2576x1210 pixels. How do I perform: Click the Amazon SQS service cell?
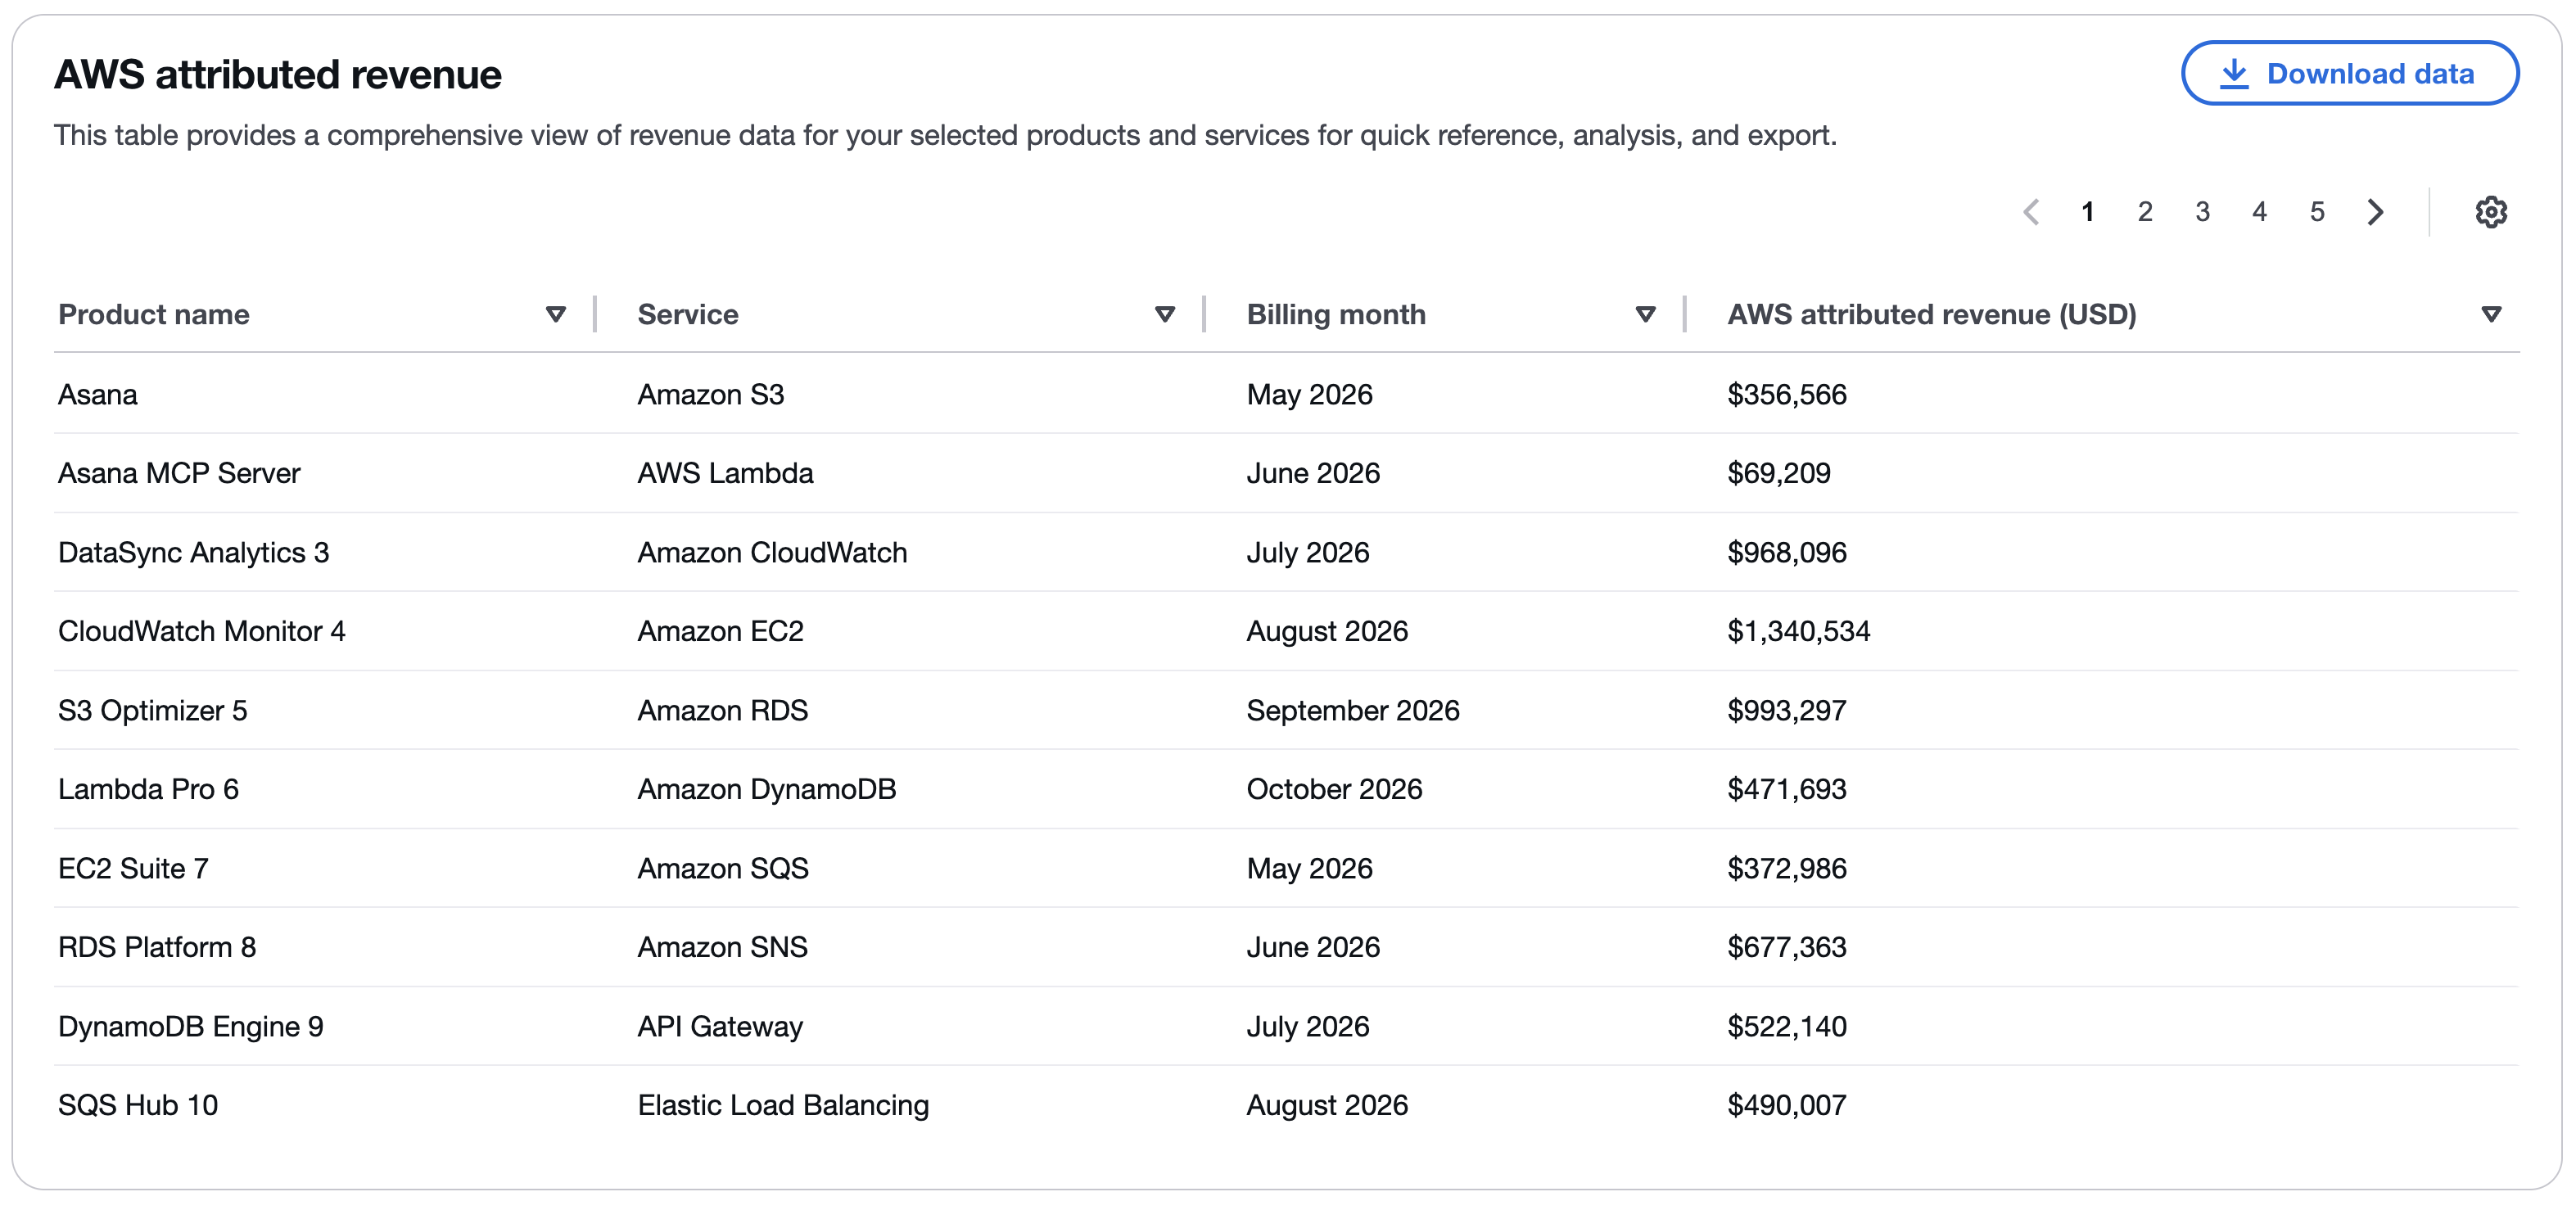[723, 868]
